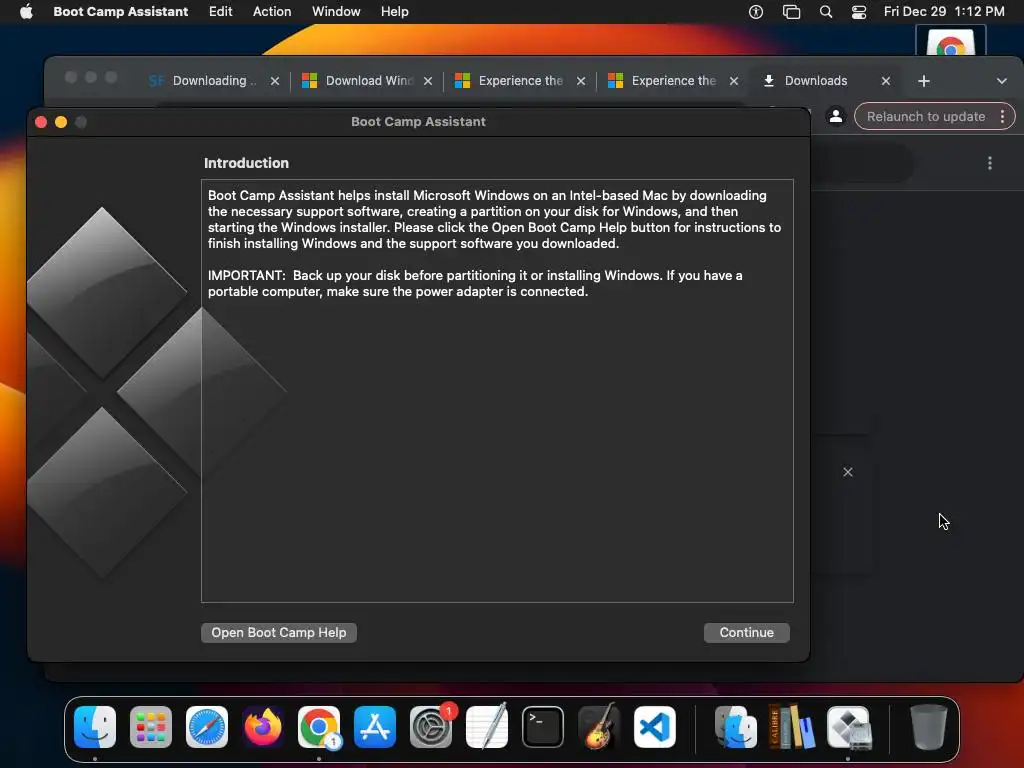1024x768 pixels.
Task: Open TextEdit from the Dock
Action: [x=487, y=727]
